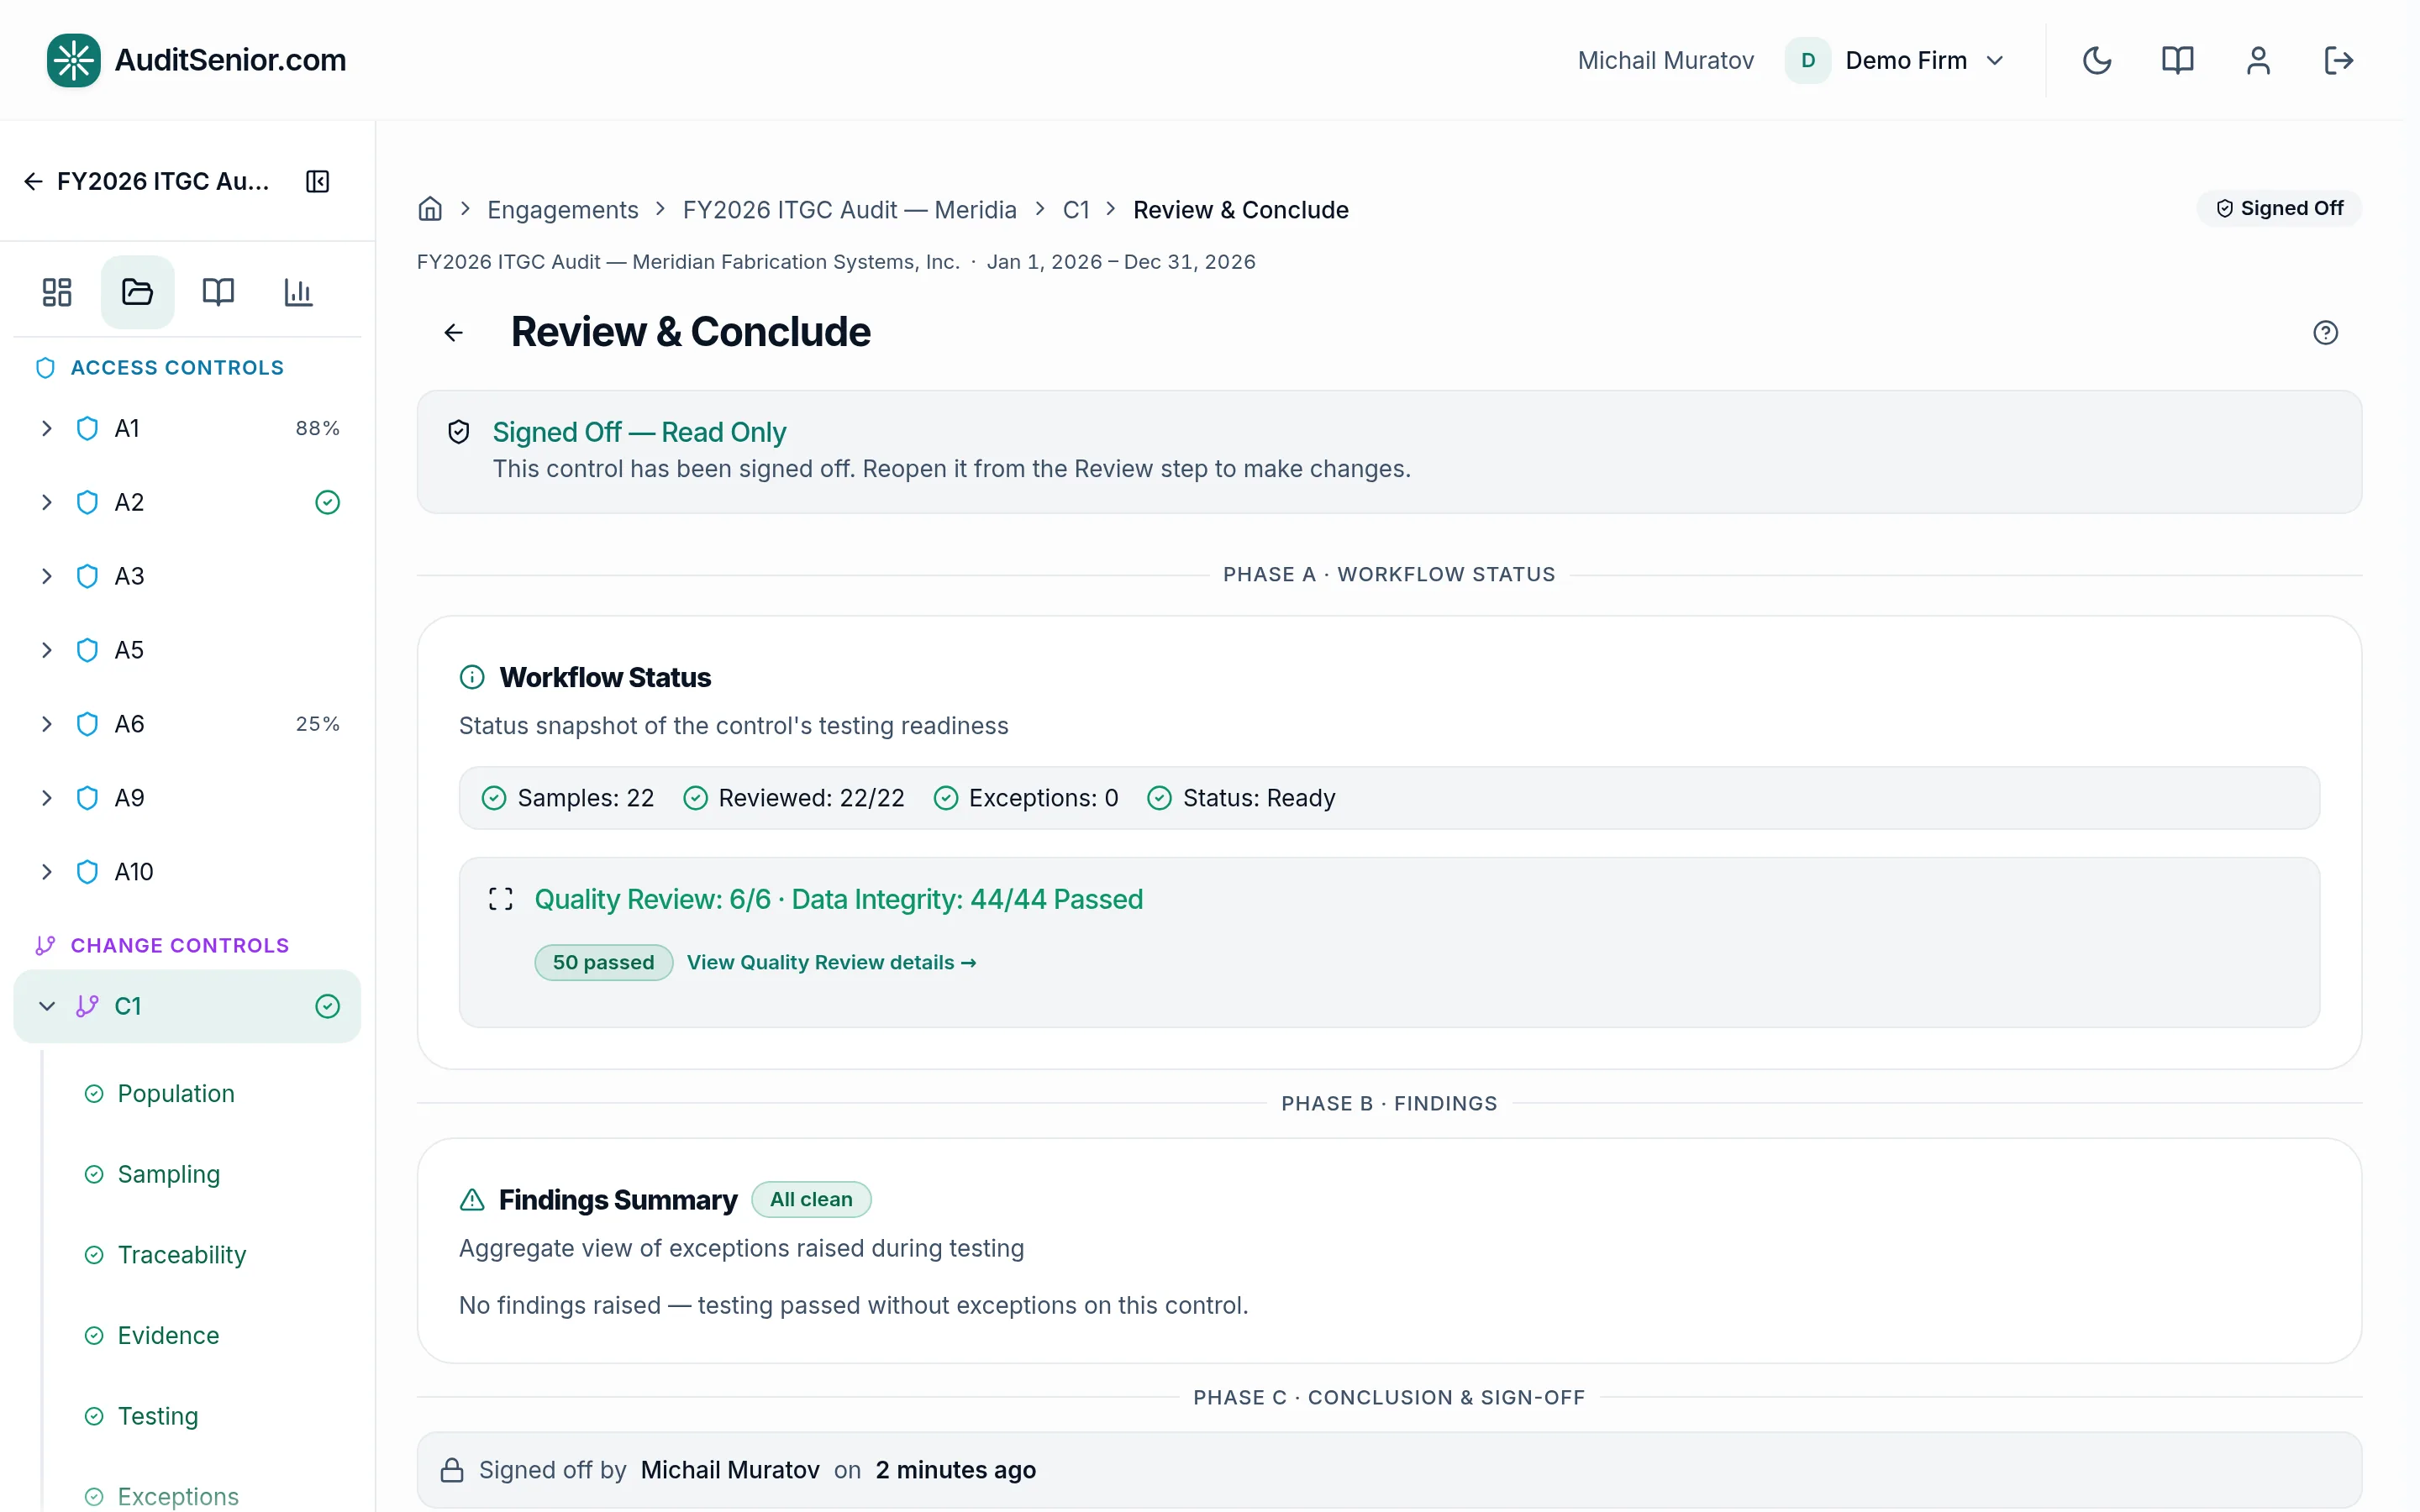Screen dimensions: 2420x1512
Task: Go to Engagements breadcrumb
Action: pos(563,209)
